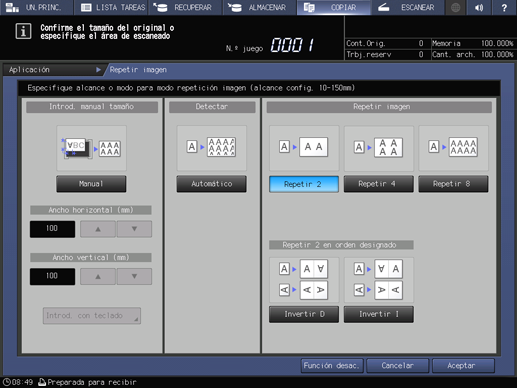
Task: Click the Repetir 2 en orden designado header
Action: 341,245
